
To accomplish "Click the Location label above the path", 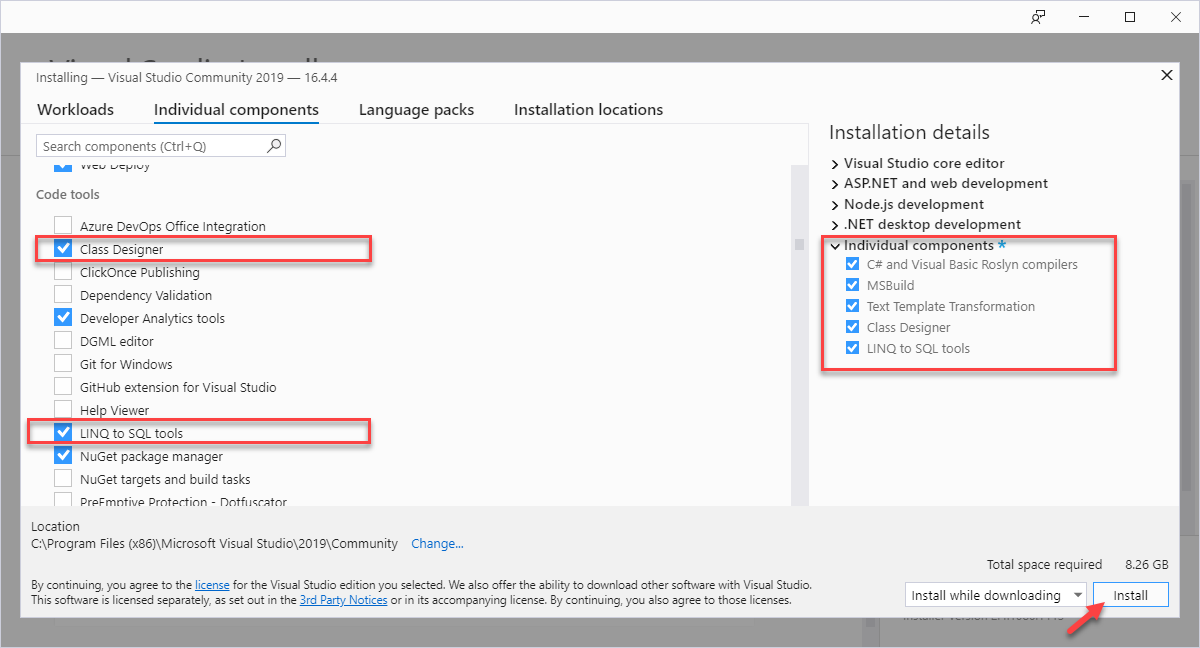I will (55, 526).
